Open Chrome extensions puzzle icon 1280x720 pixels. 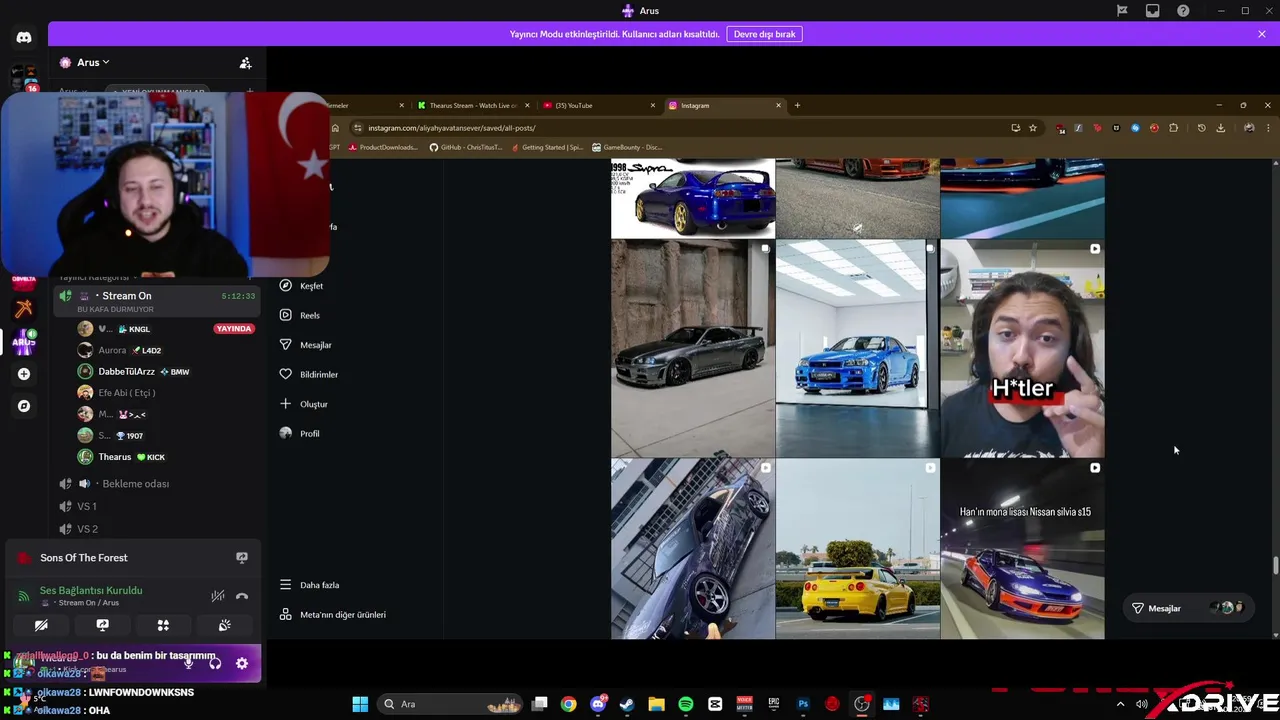[1173, 128]
